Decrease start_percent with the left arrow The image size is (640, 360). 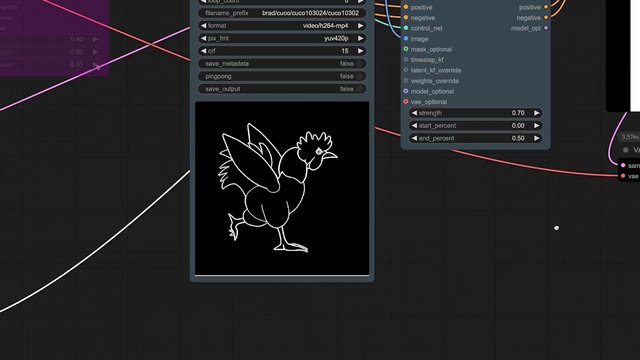pyautogui.click(x=414, y=126)
